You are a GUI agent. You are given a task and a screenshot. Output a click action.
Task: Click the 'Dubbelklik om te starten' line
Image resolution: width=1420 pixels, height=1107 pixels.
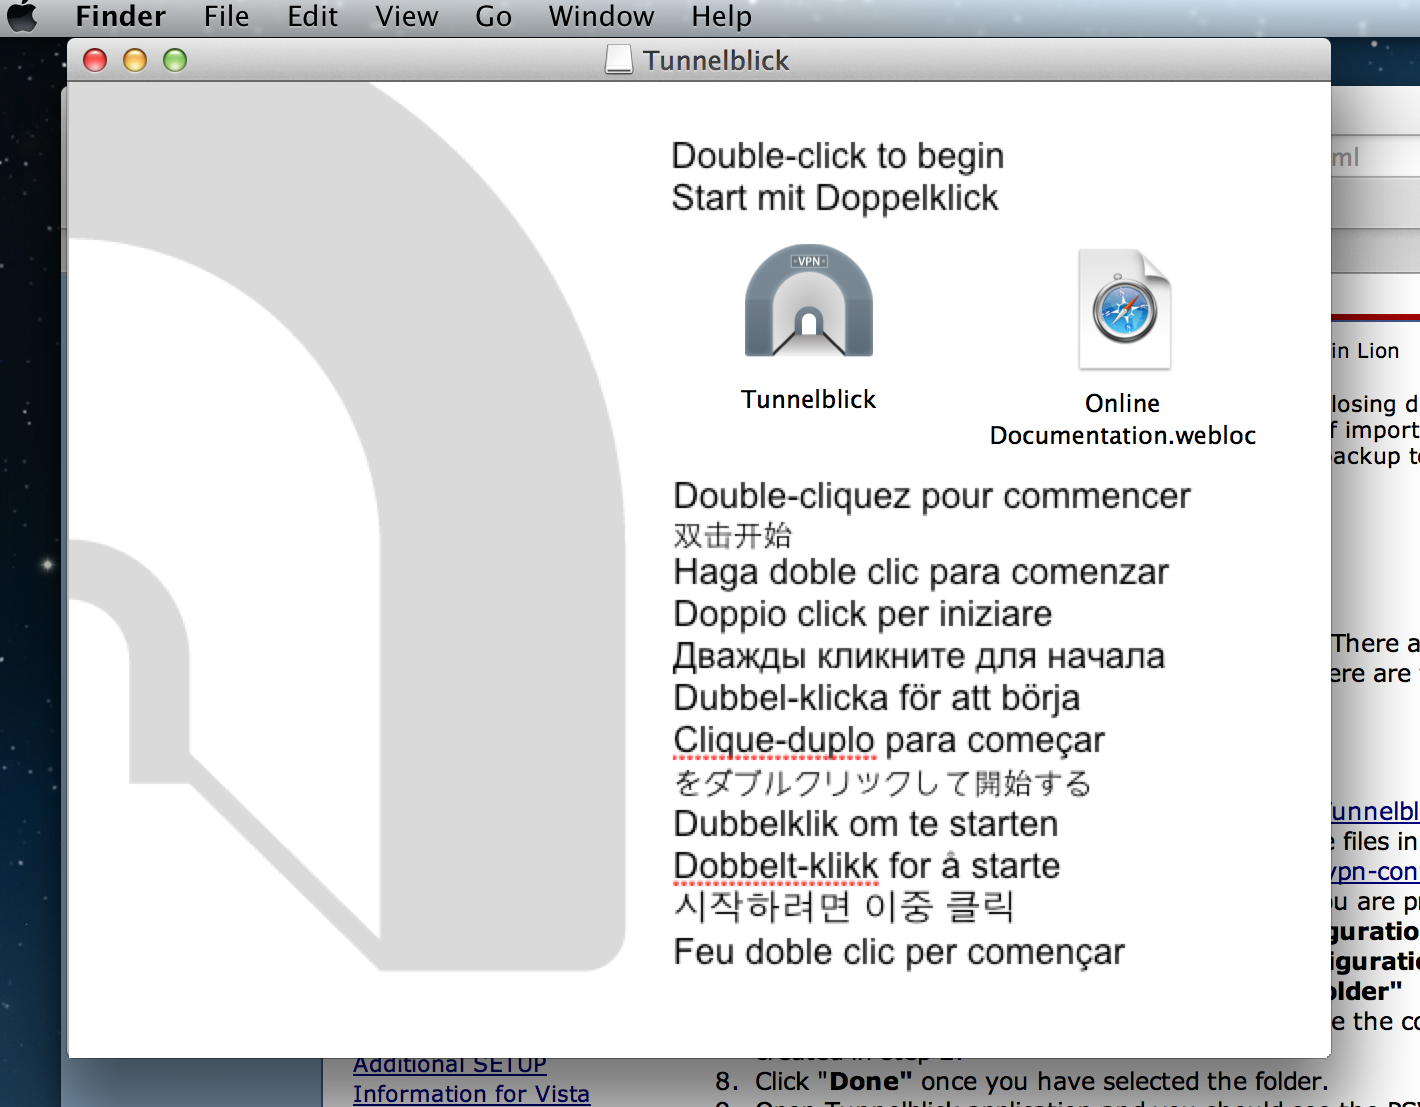click(x=866, y=824)
